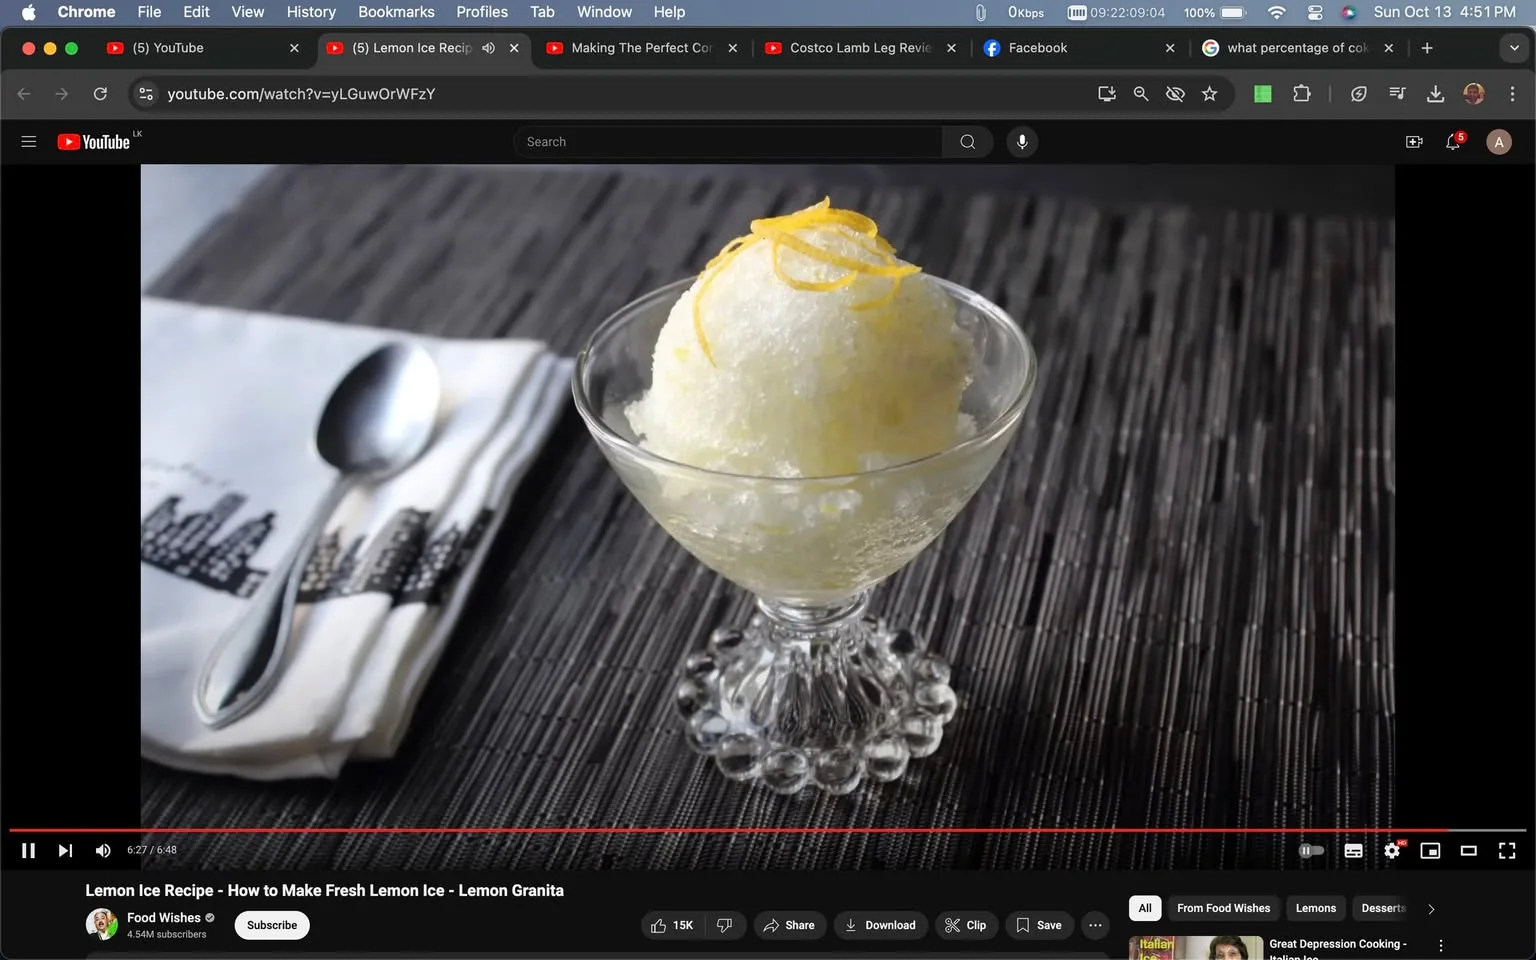Click the red video progress bar
The image size is (1536, 960).
(768, 830)
